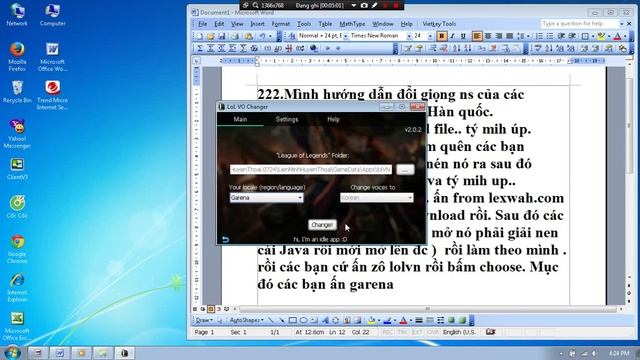Select the Recycle Bin desktop icon
Screen dimensions: 640x360
pyautogui.click(x=17, y=91)
